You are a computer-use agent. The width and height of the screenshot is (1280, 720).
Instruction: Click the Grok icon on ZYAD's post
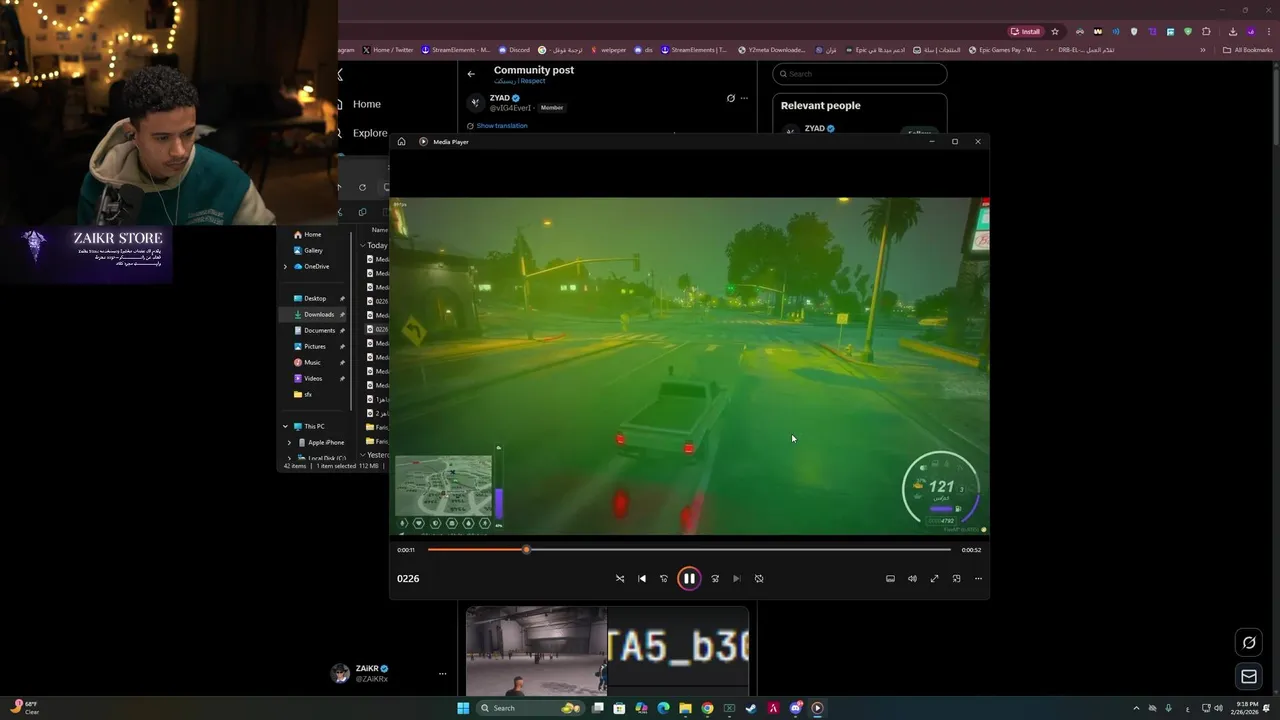pos(730,98)
